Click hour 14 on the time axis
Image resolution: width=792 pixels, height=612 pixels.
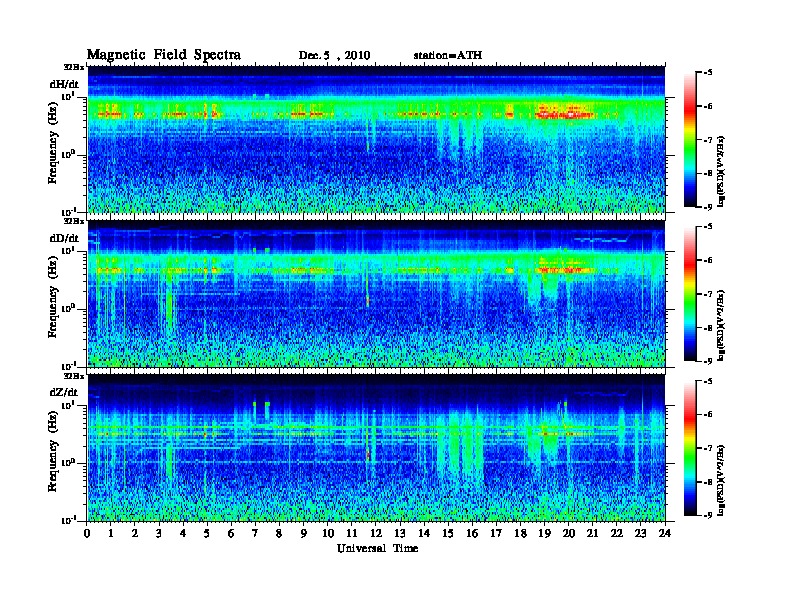pyautogui.click(x=424, y=533)
